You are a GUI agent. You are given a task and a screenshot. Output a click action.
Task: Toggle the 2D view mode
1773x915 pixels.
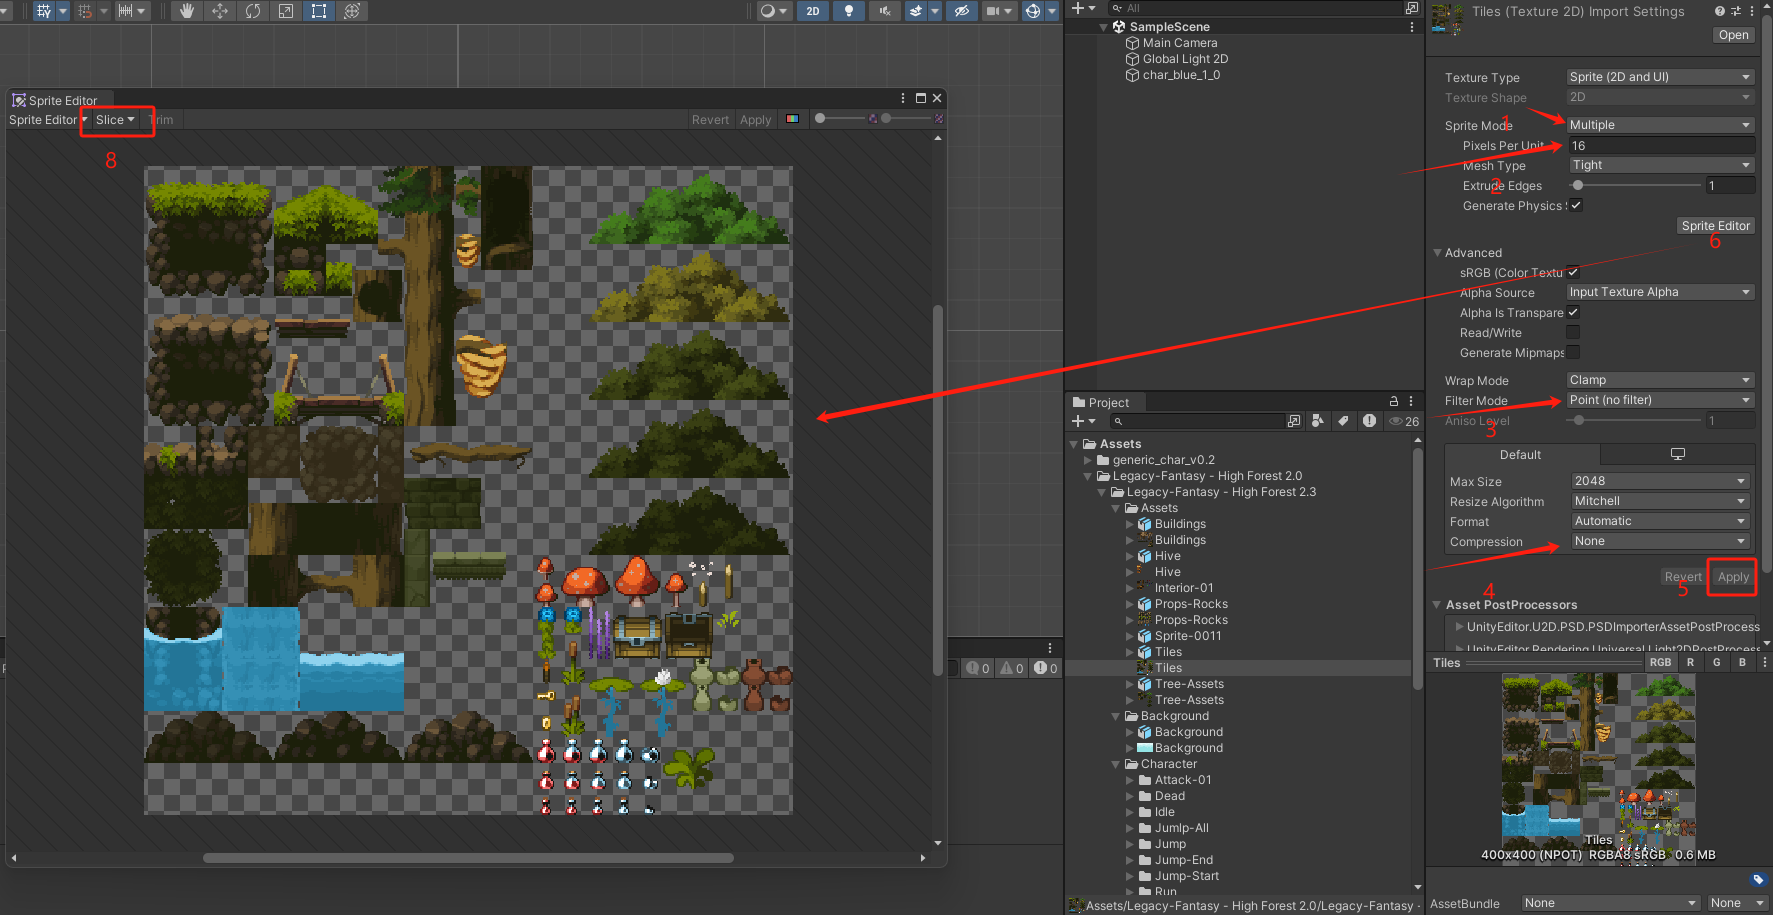813,11
